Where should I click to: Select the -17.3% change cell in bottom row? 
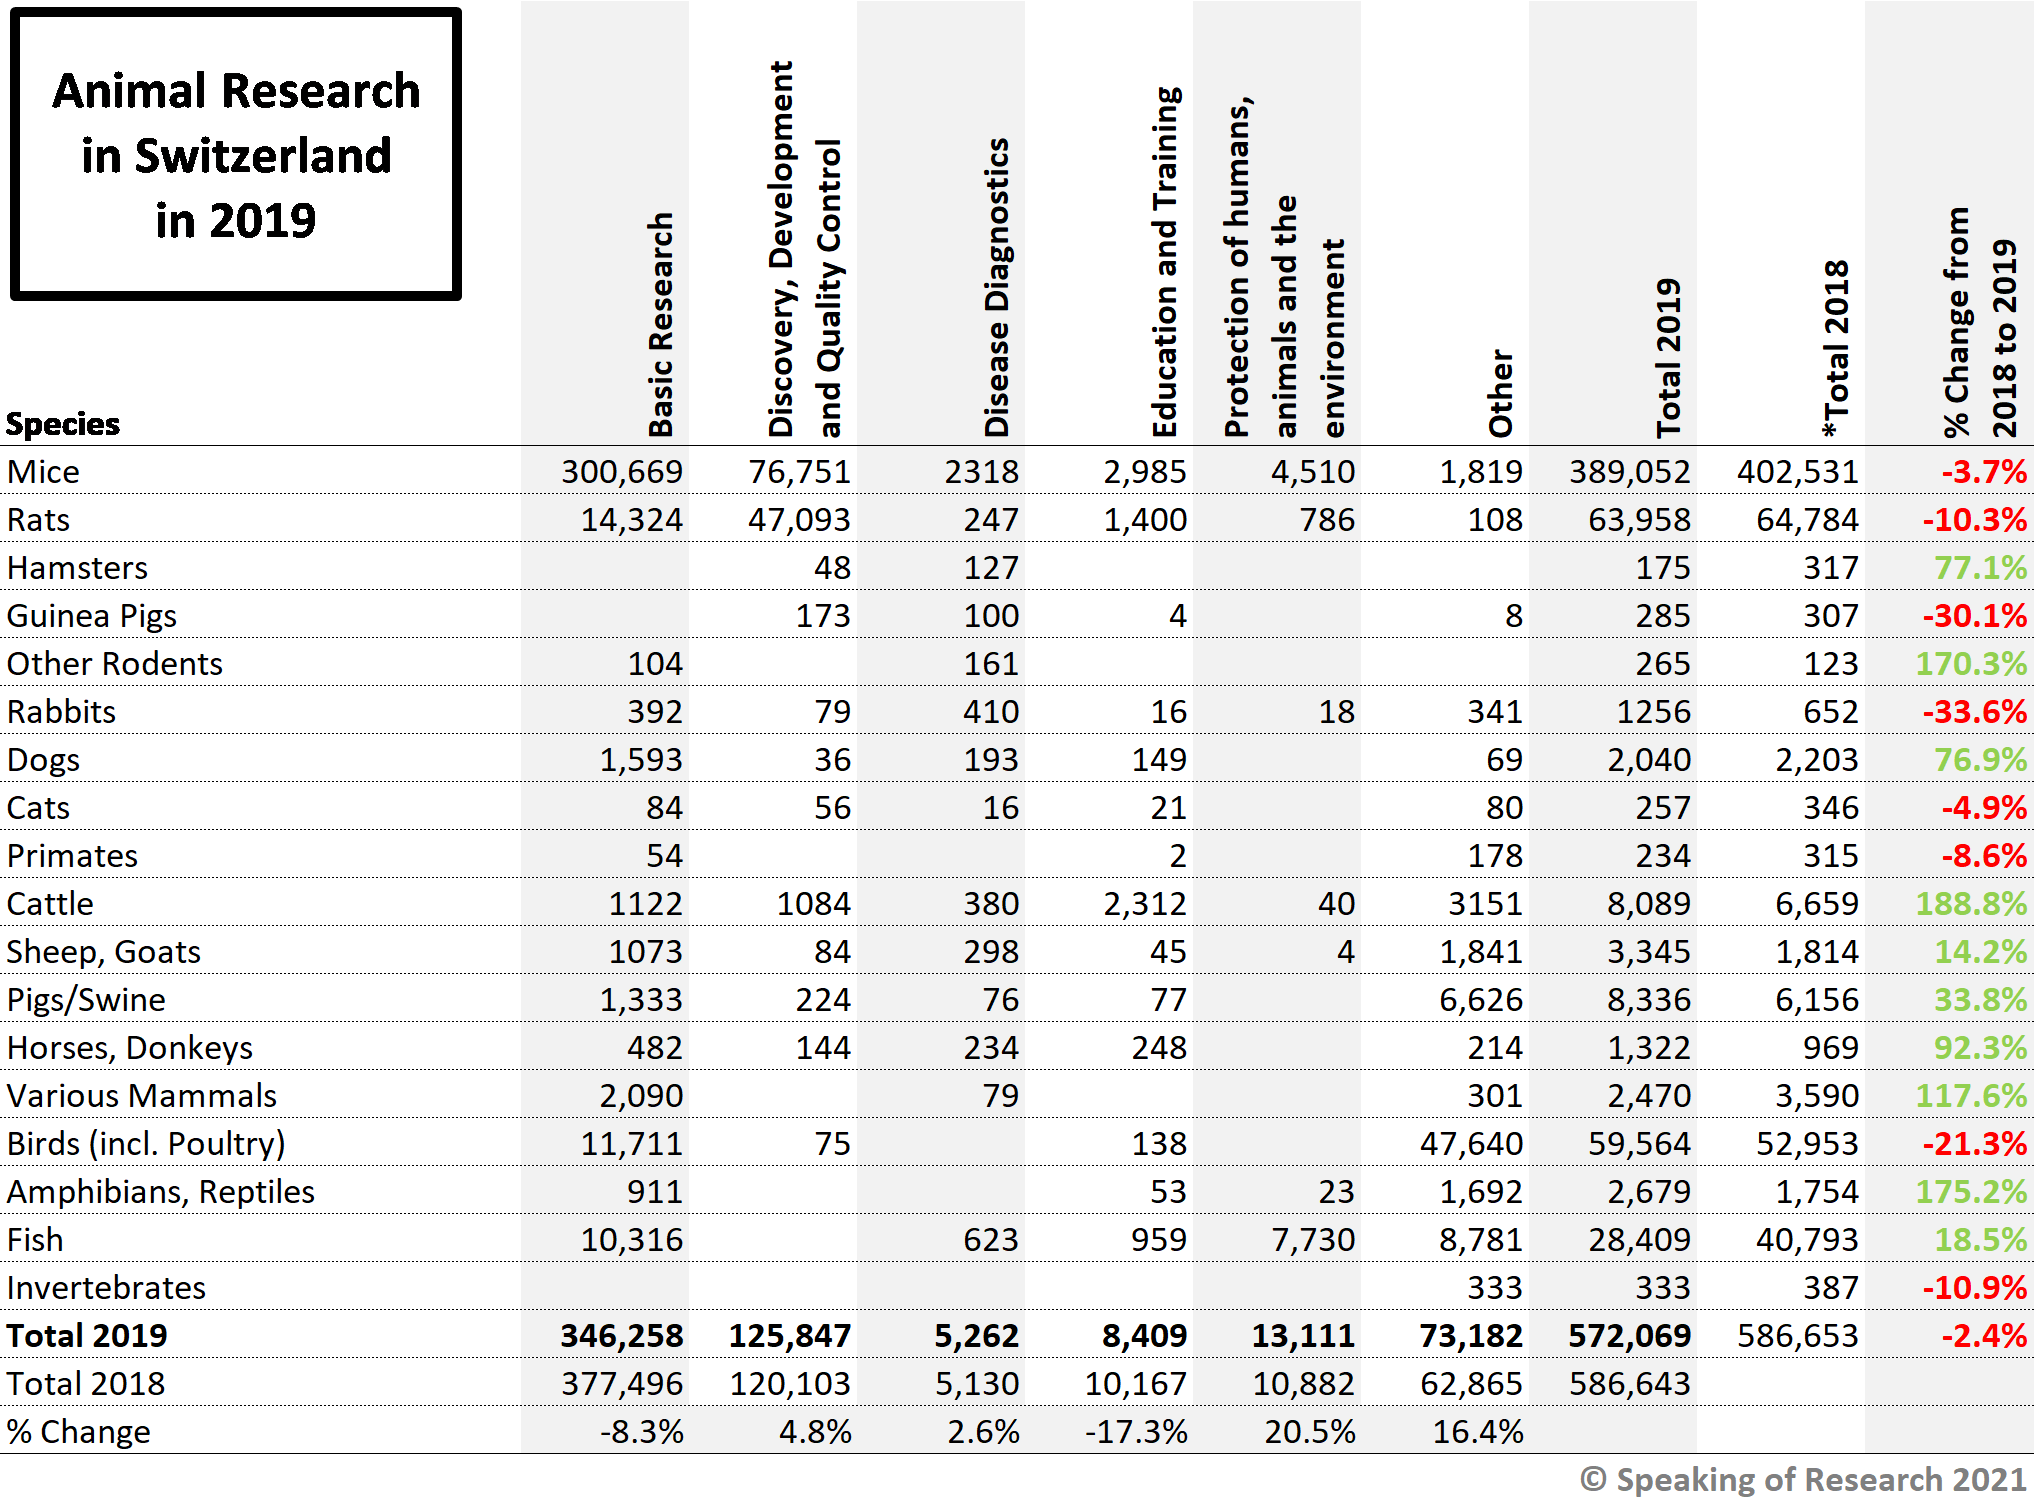[1136, 1432]
